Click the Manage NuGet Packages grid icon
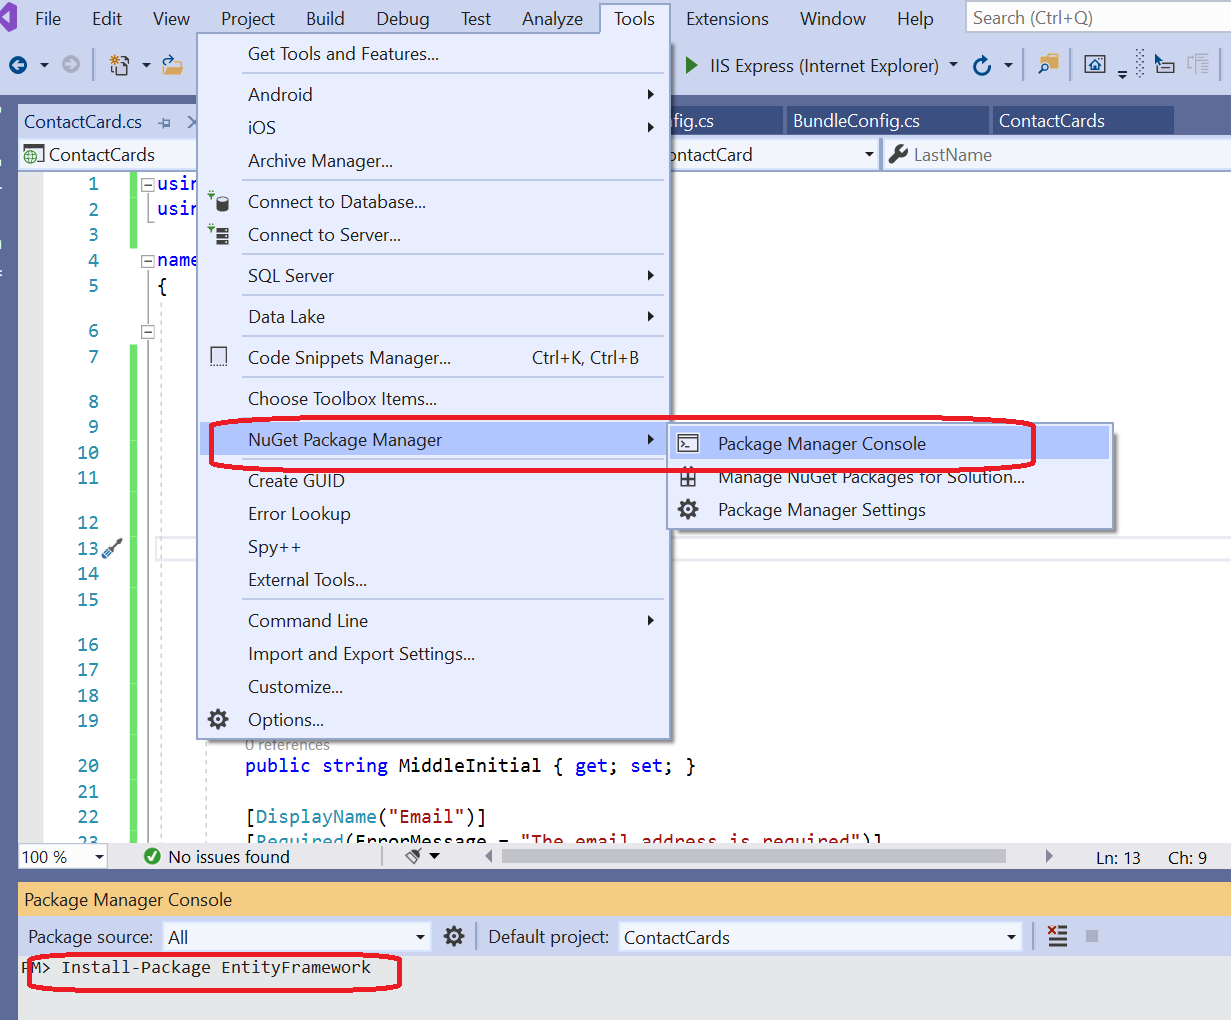 [688, 478]
